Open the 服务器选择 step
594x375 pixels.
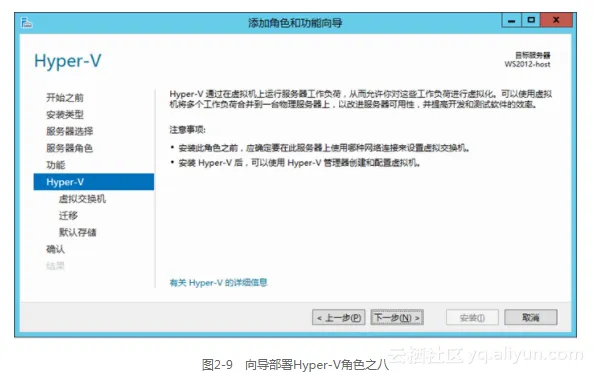tap(70, 131)
